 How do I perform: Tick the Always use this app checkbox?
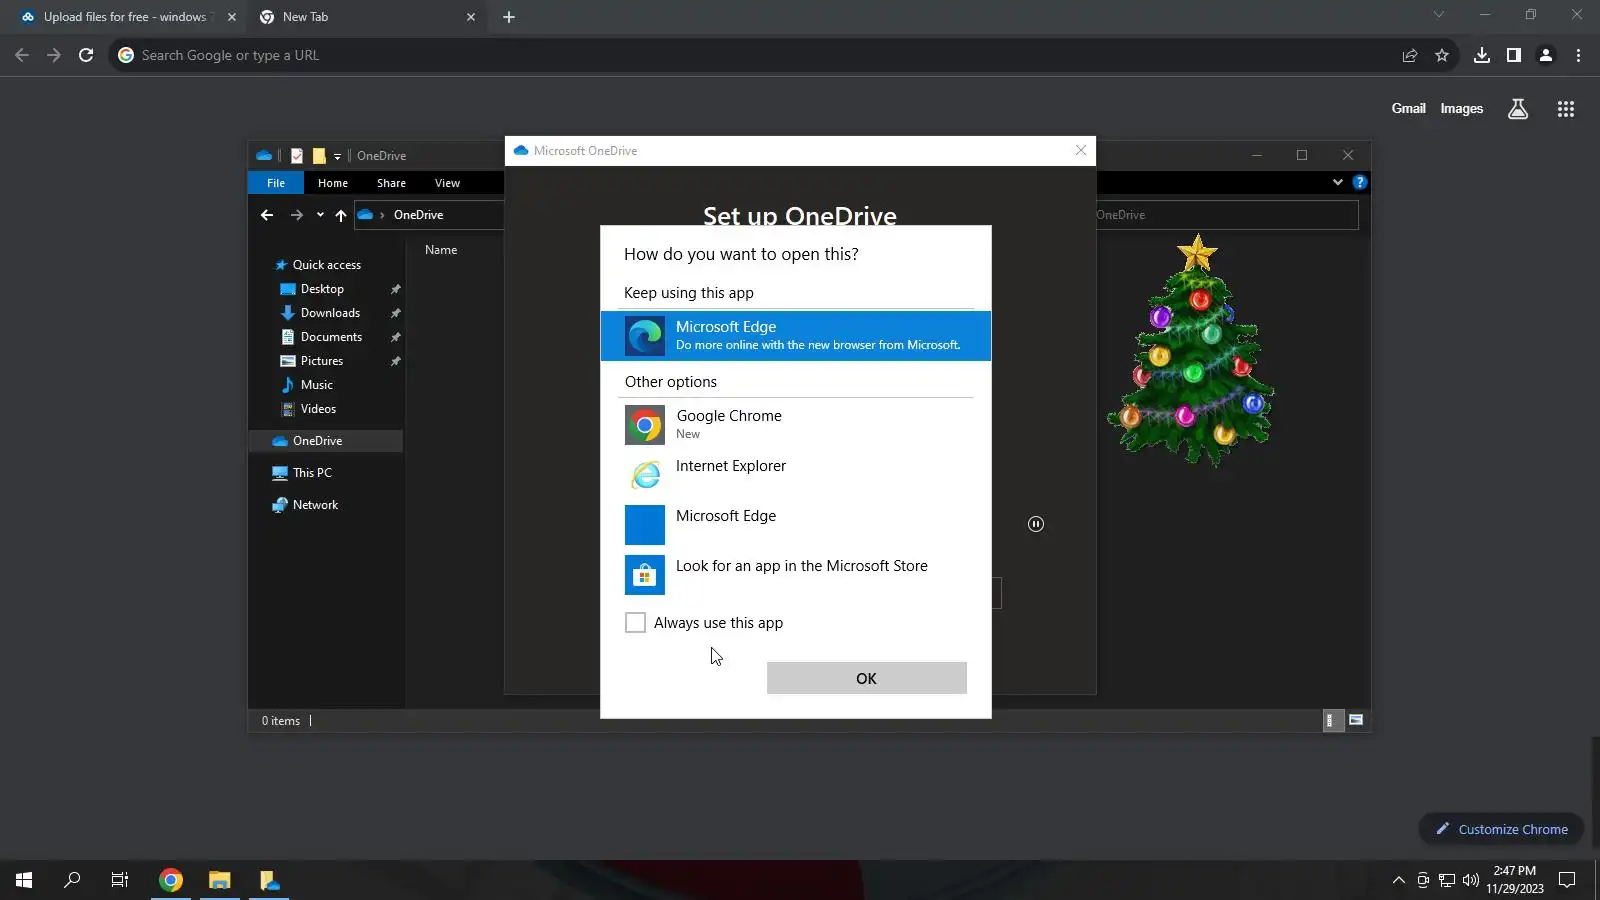tap(635, 623)
